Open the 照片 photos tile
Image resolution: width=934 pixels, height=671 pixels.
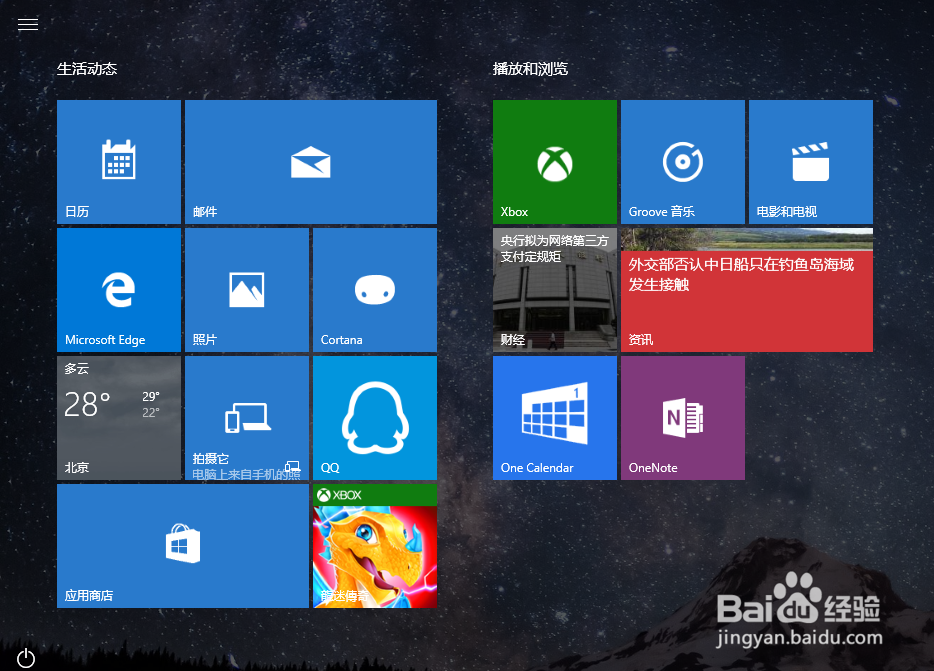247,290
